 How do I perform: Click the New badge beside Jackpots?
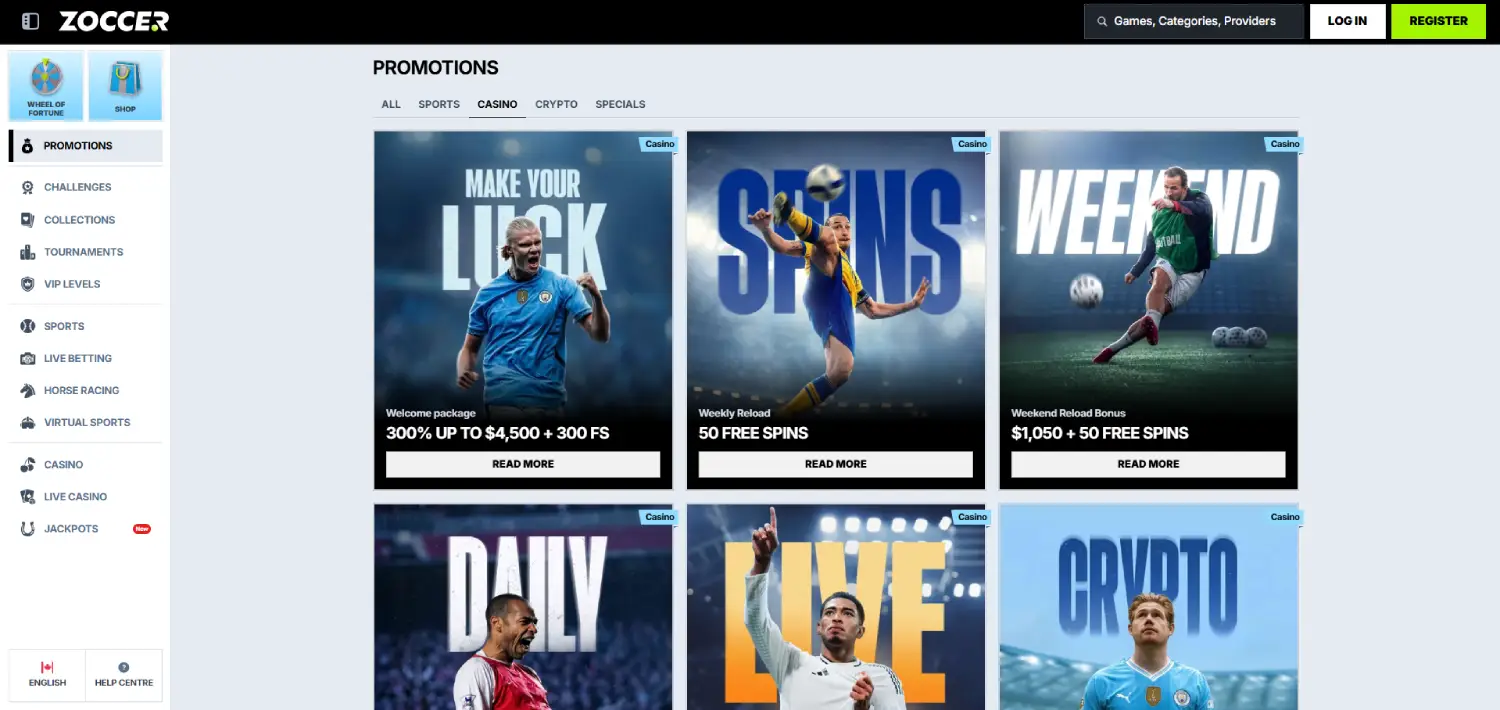tap(142, 528)
